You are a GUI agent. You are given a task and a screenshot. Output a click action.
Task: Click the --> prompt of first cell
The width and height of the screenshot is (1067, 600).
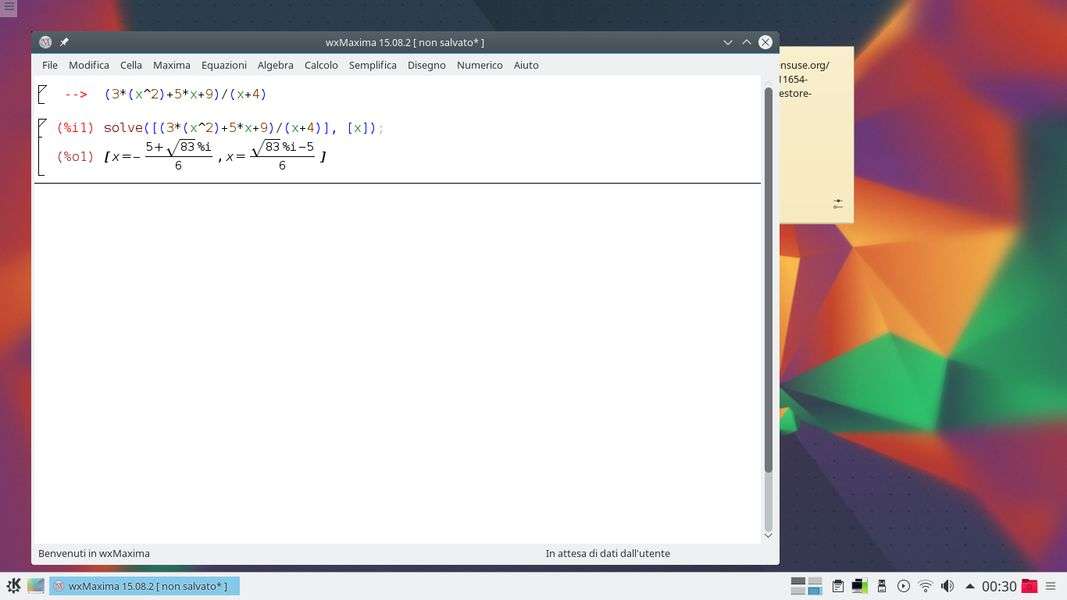tap(76, 95)
